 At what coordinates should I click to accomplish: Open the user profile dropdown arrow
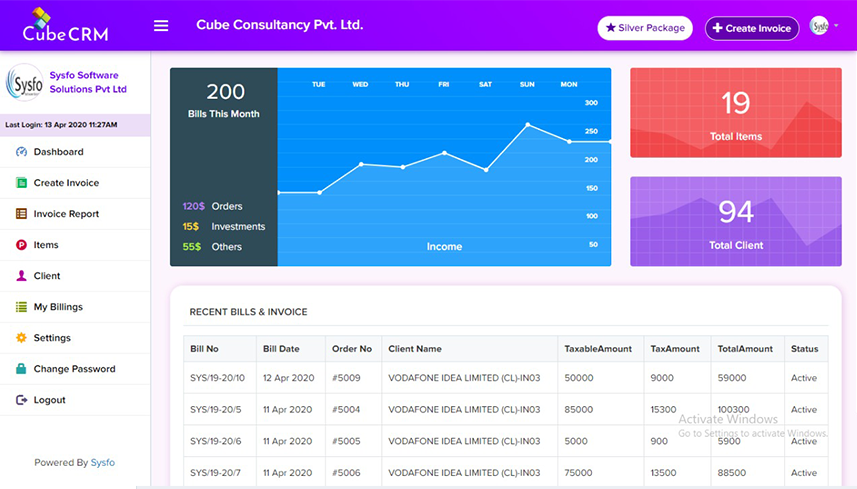click(x=836, y=26)
